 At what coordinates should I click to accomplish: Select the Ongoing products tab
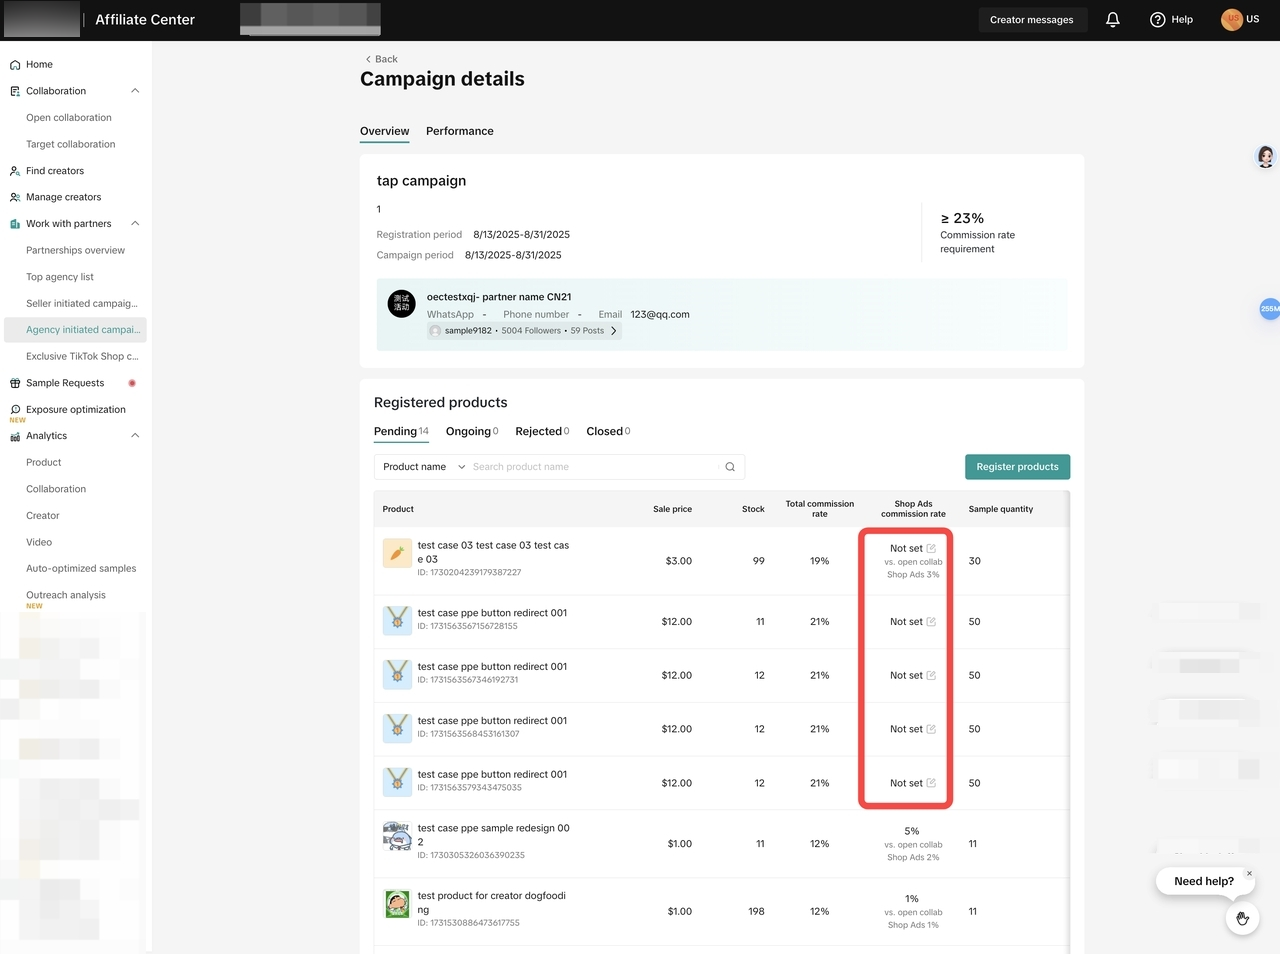pos(471,432)
